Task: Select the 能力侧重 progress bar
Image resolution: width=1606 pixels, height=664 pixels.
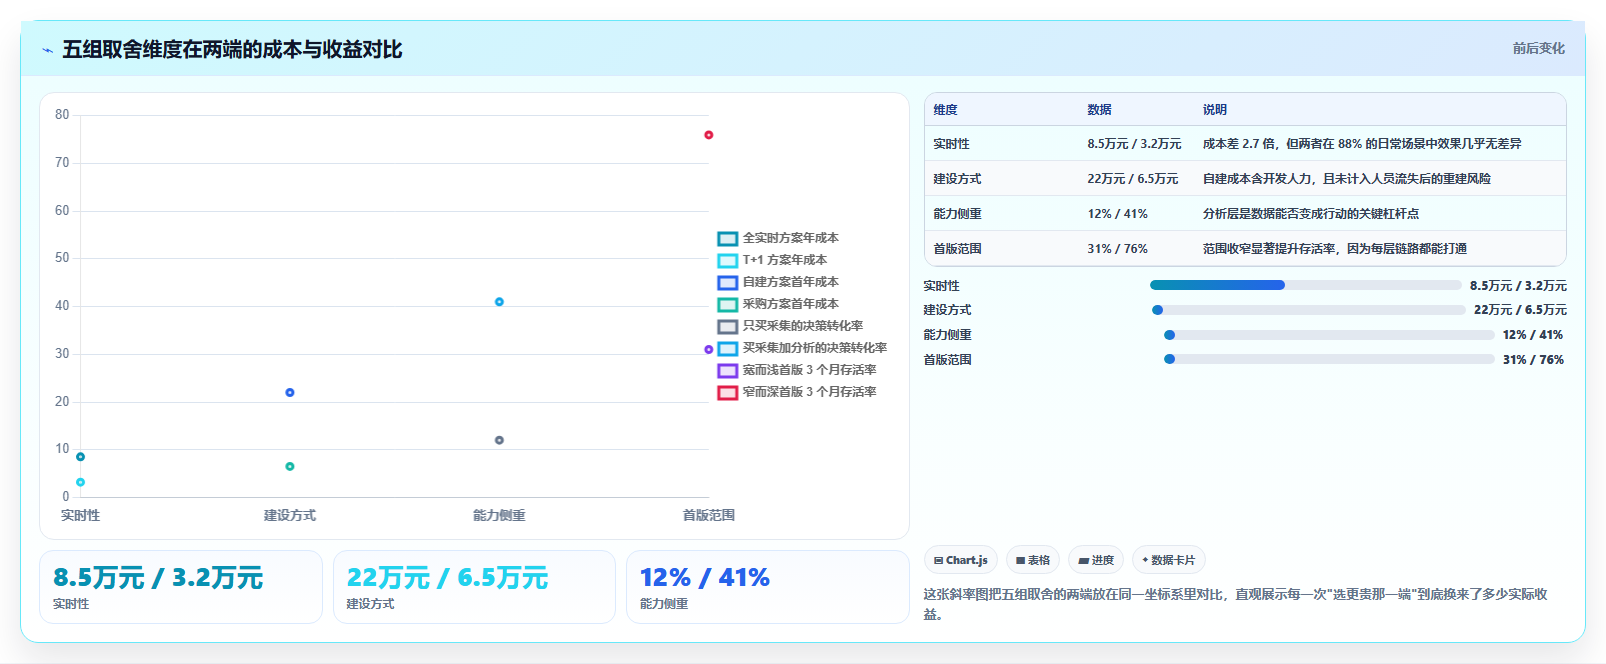Action: [1329, 335]
